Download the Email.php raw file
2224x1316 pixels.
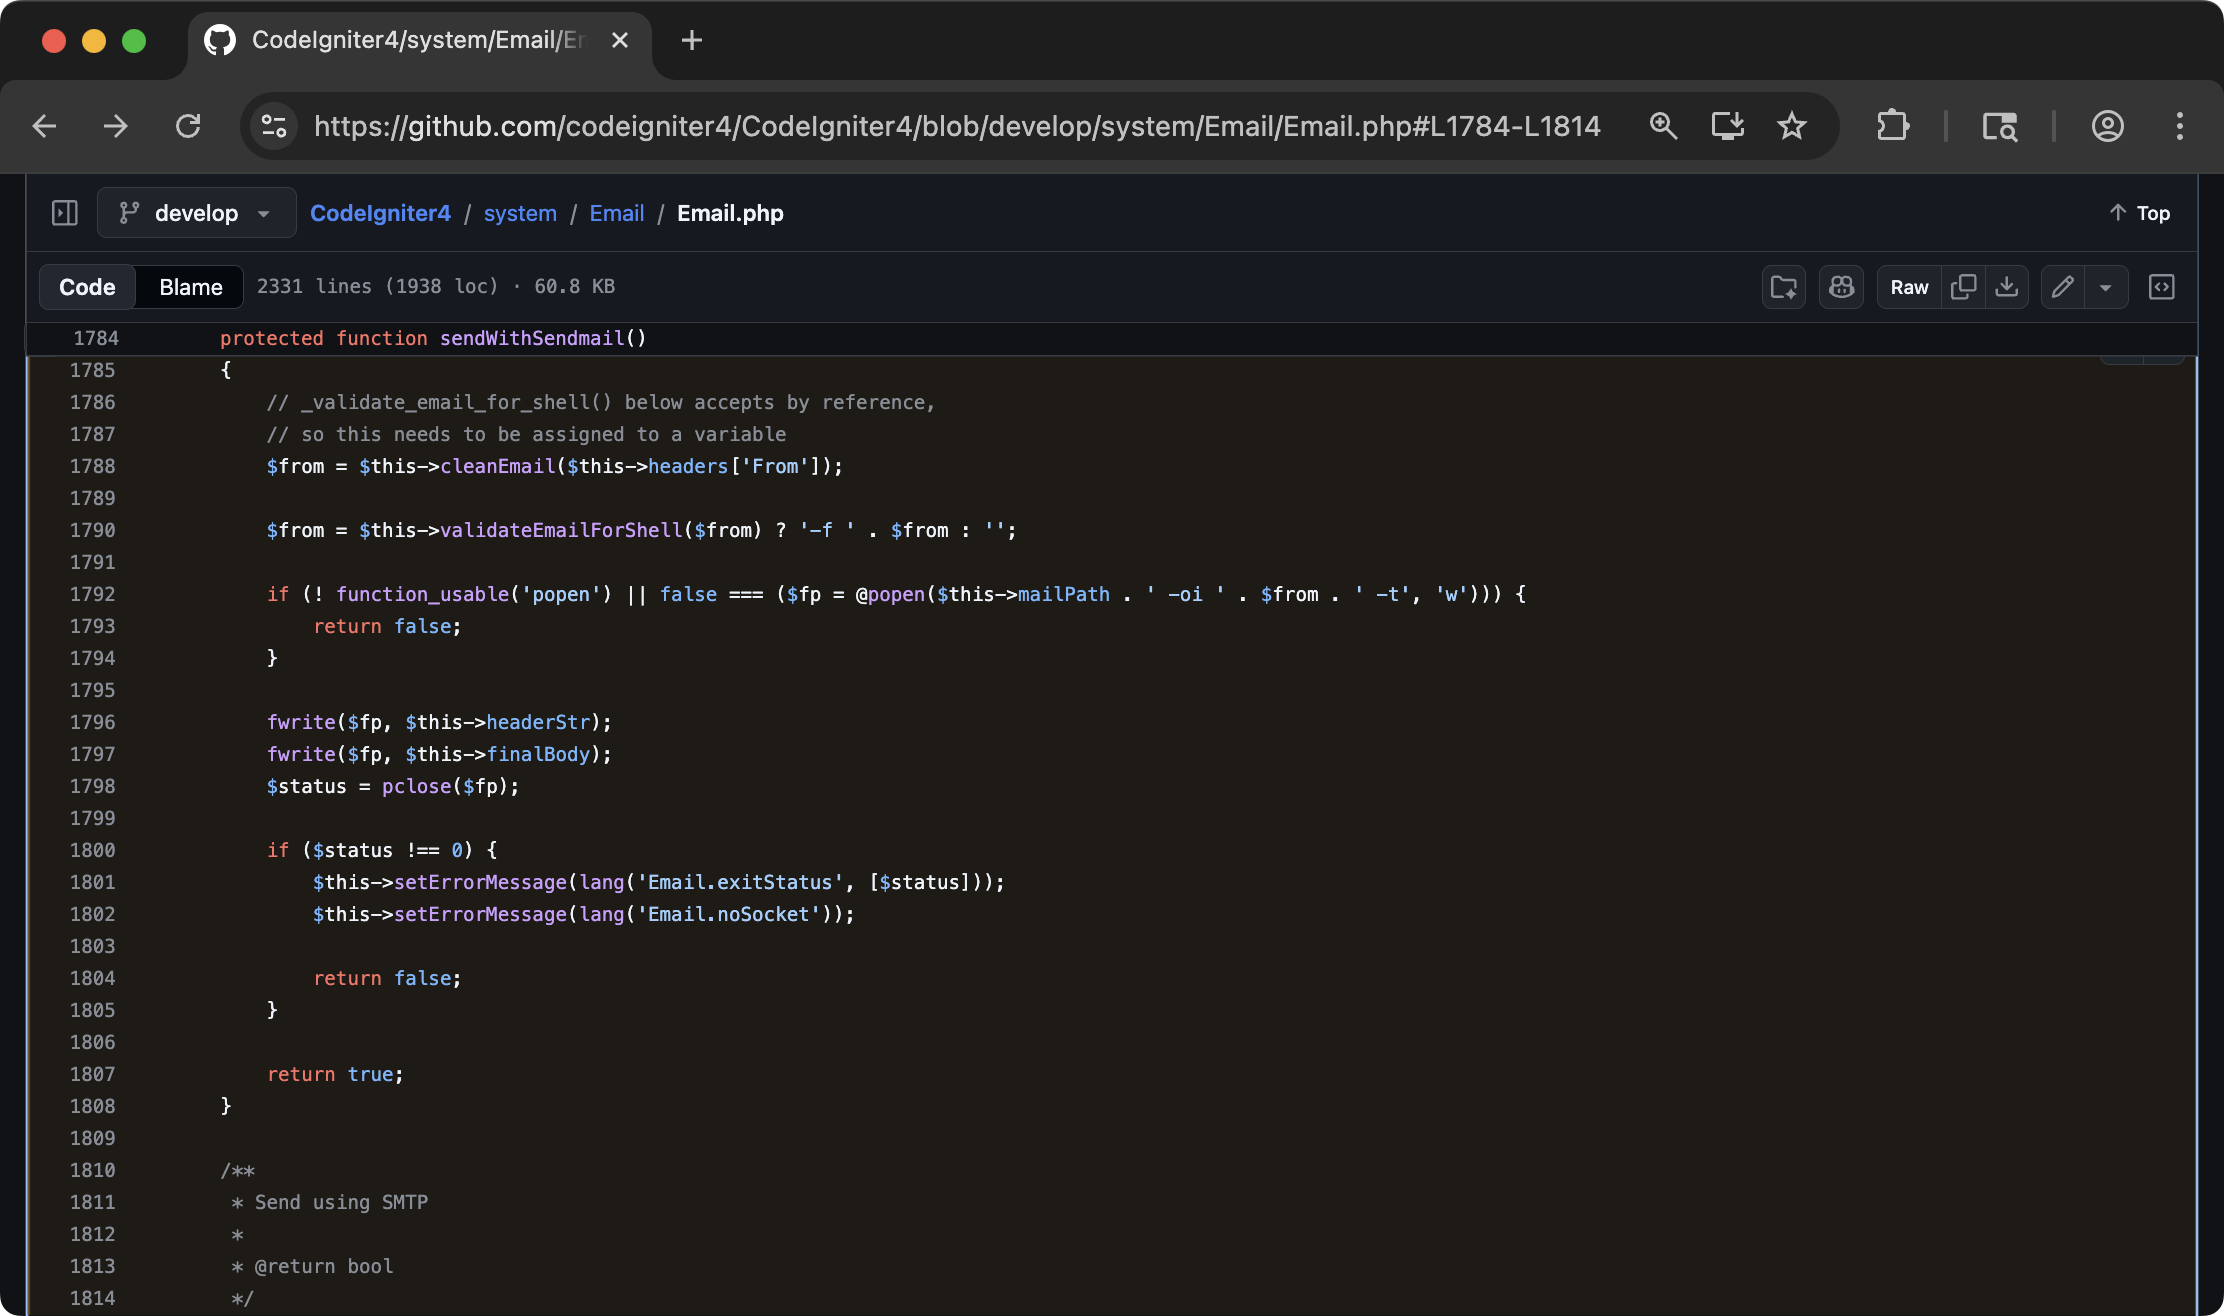pos(2008,287)
